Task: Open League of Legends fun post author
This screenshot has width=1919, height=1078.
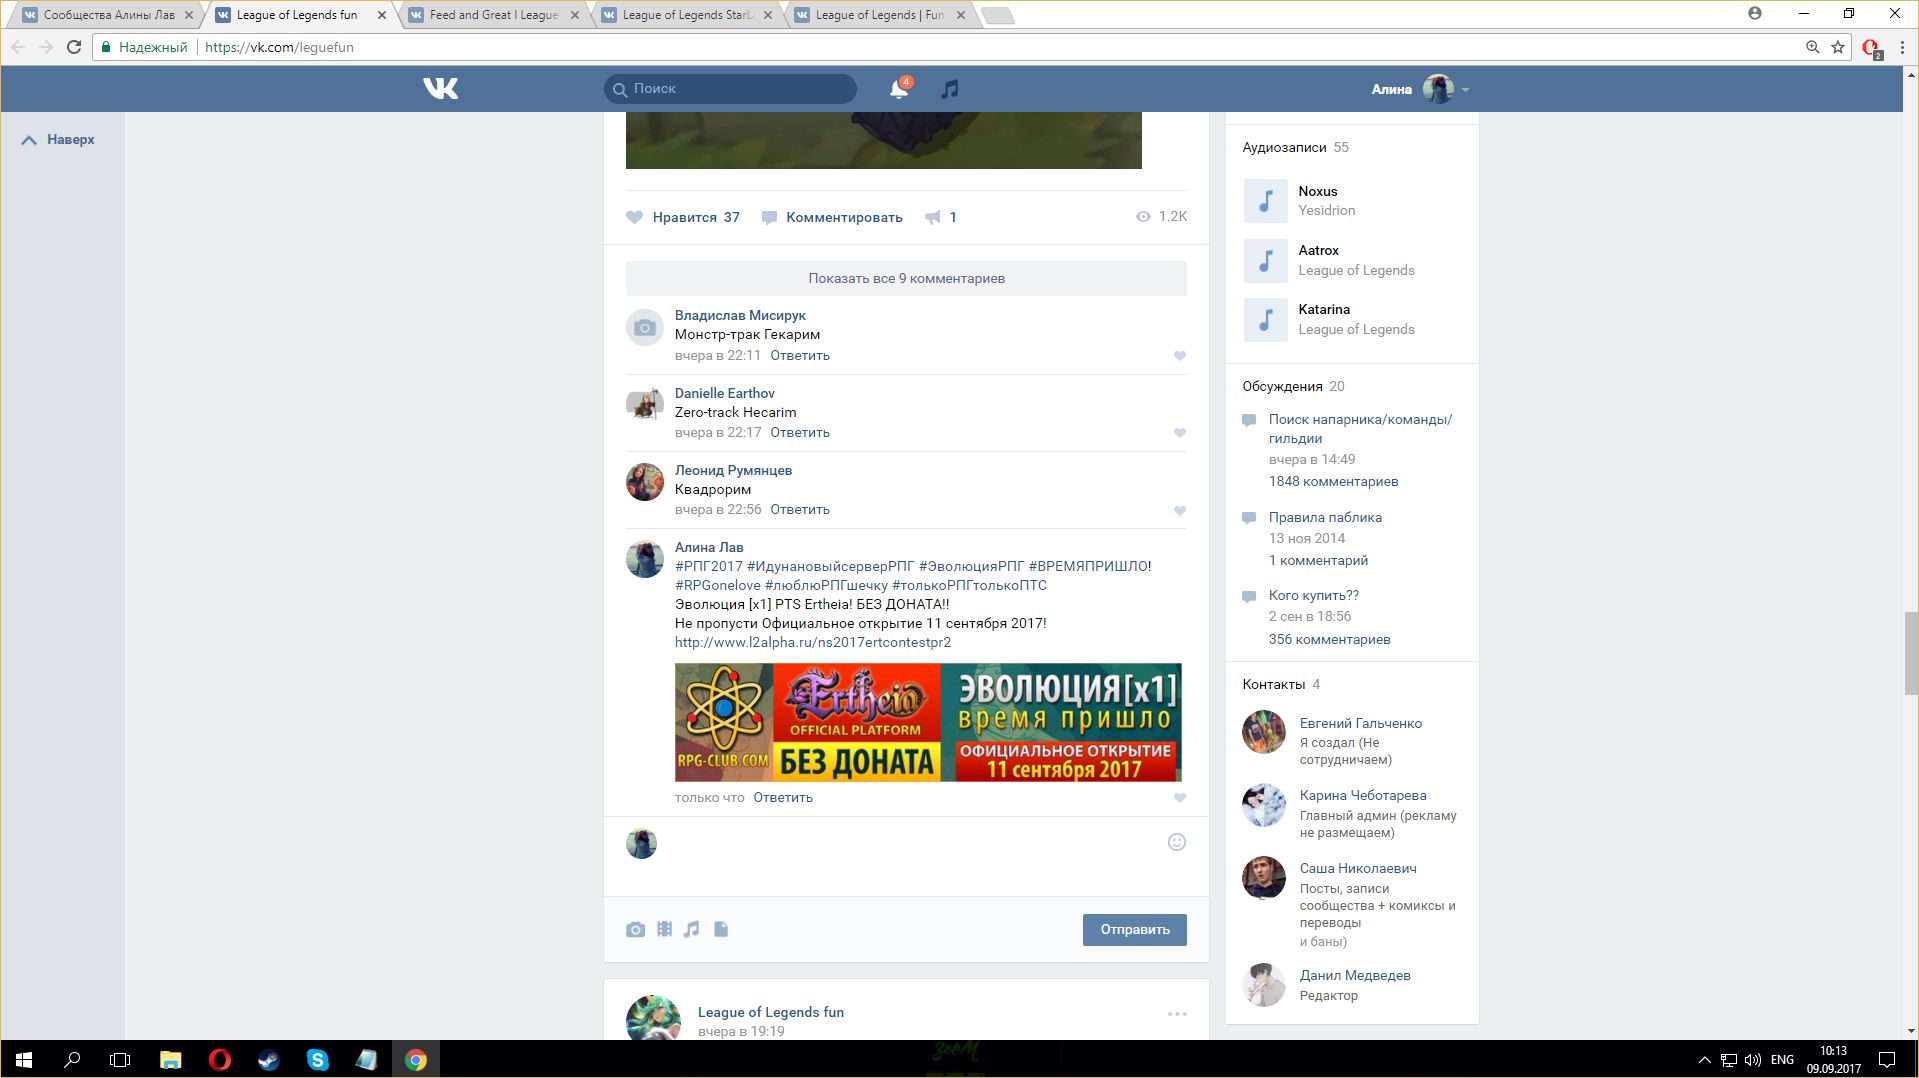Action: coord(770,1013)
